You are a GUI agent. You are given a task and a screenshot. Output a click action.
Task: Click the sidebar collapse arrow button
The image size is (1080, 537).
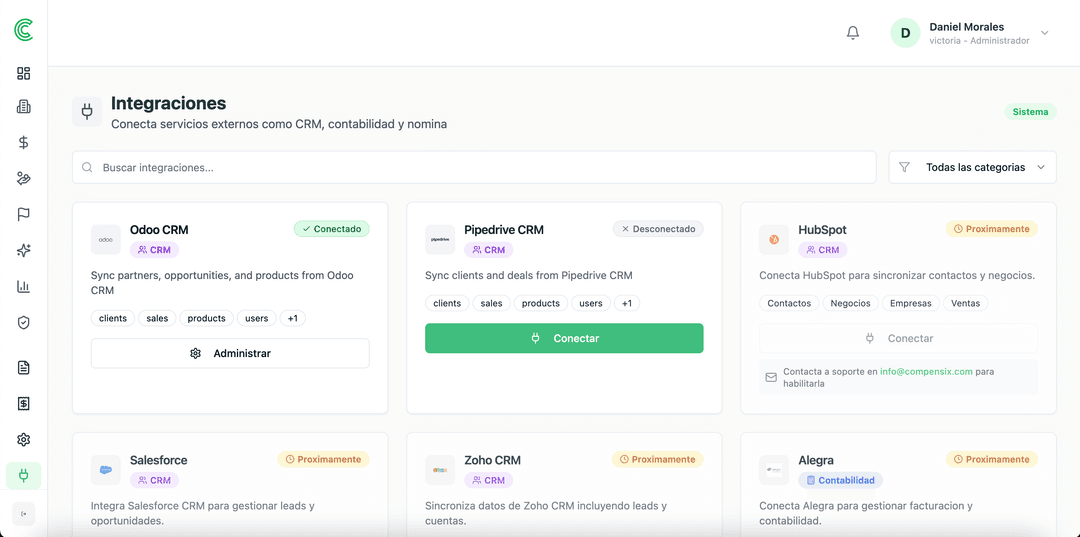[24, 513]
